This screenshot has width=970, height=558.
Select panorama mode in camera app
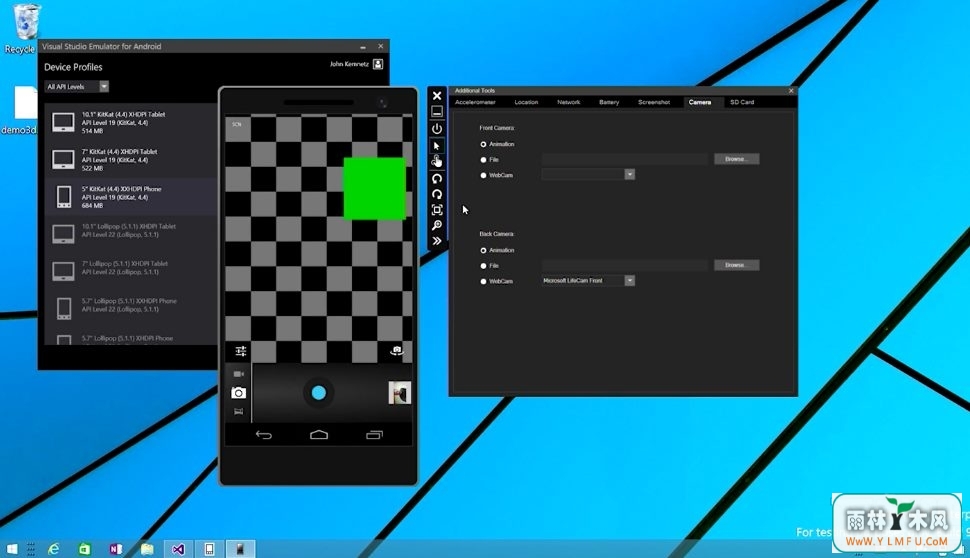239,411
